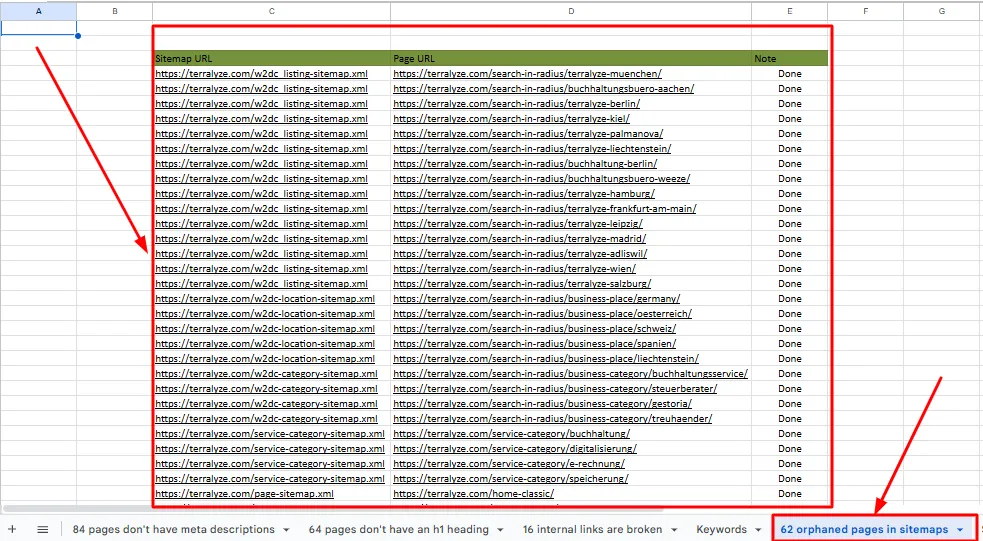
Task: Open the business-place/oesterreich page link
Action: [x=542, y=314]
